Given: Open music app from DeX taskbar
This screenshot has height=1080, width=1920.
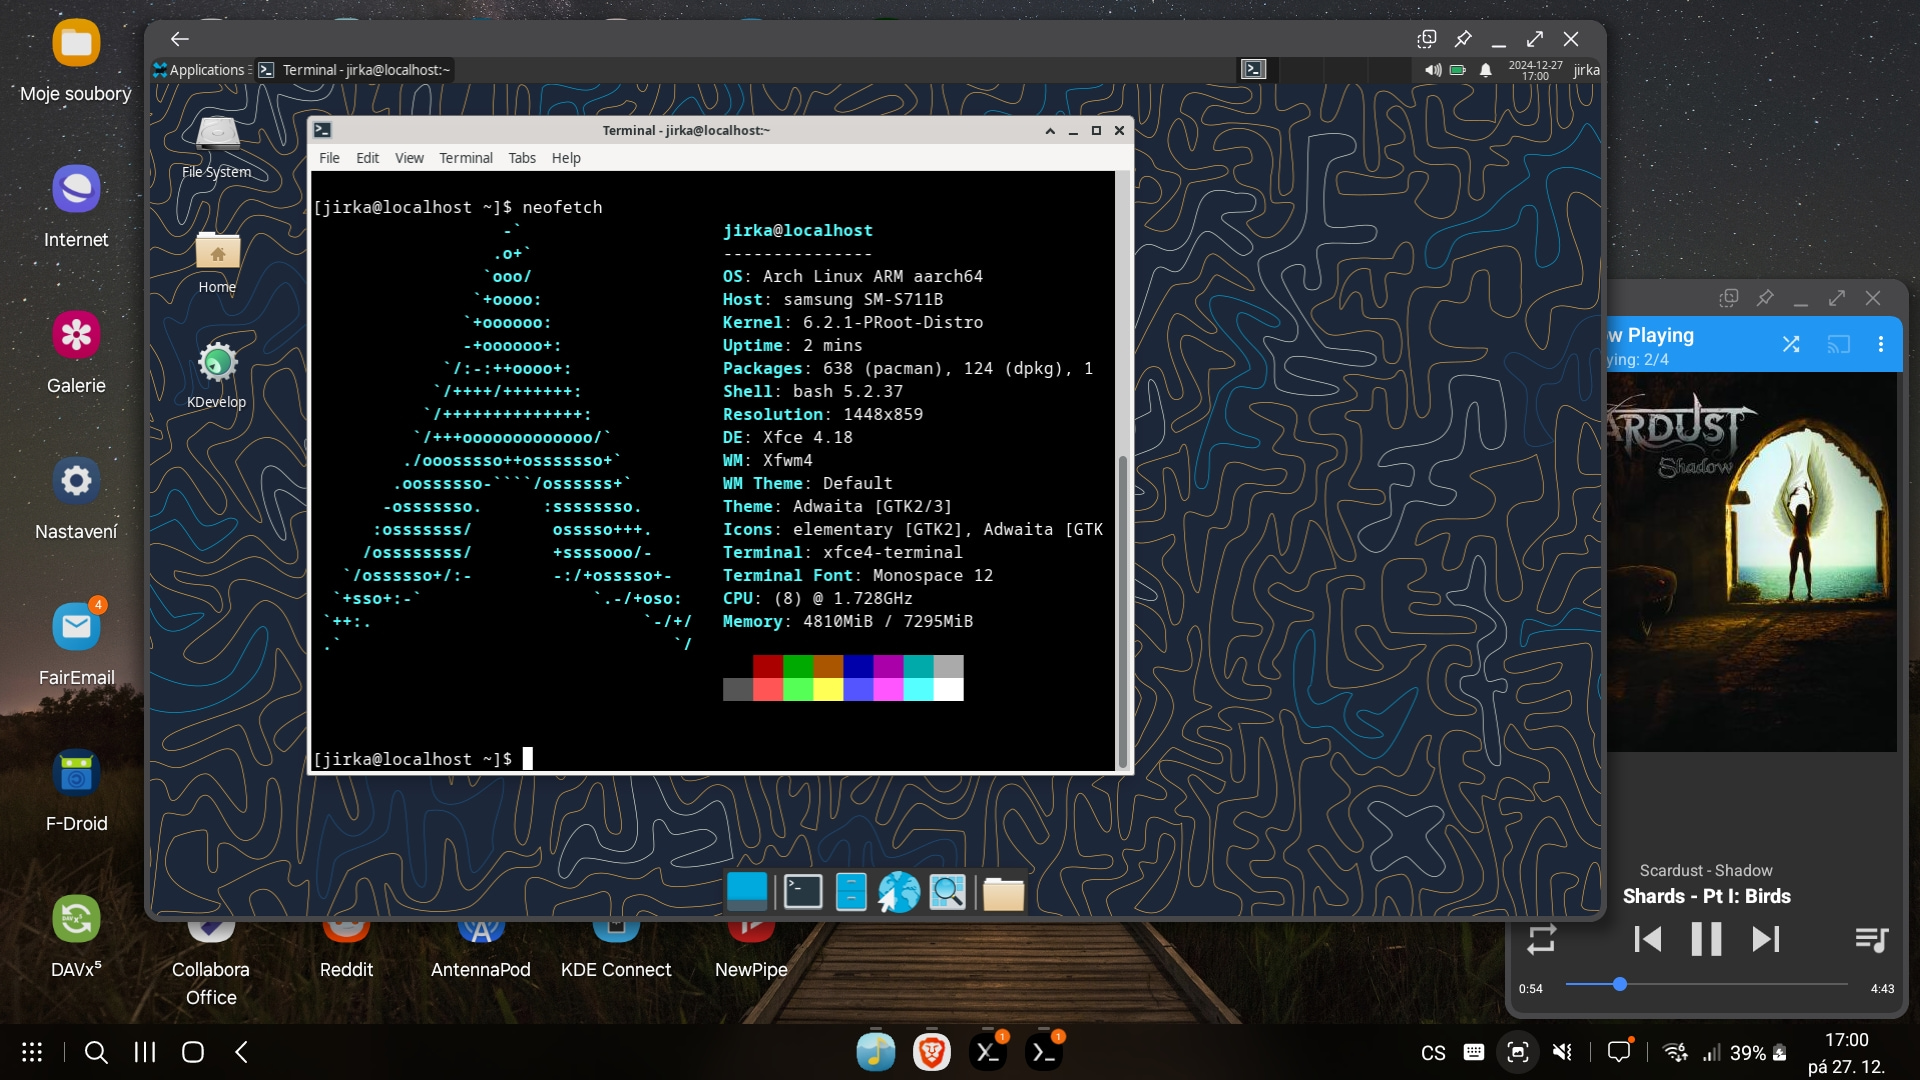Looking at the screenshot, I should tap(876, 1051).
